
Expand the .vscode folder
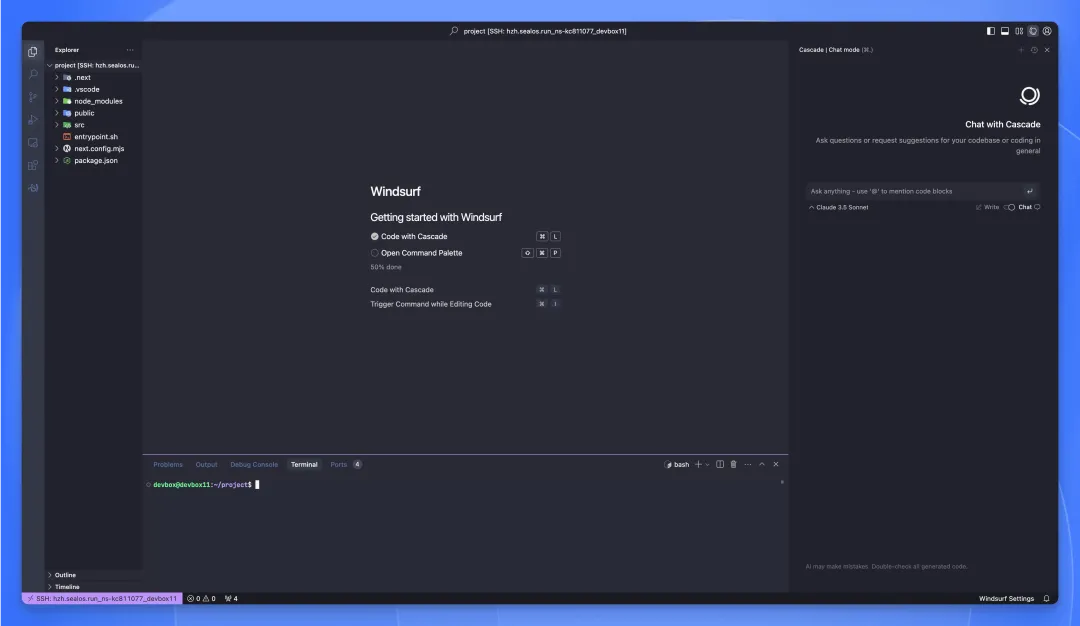tap(57, 89)
